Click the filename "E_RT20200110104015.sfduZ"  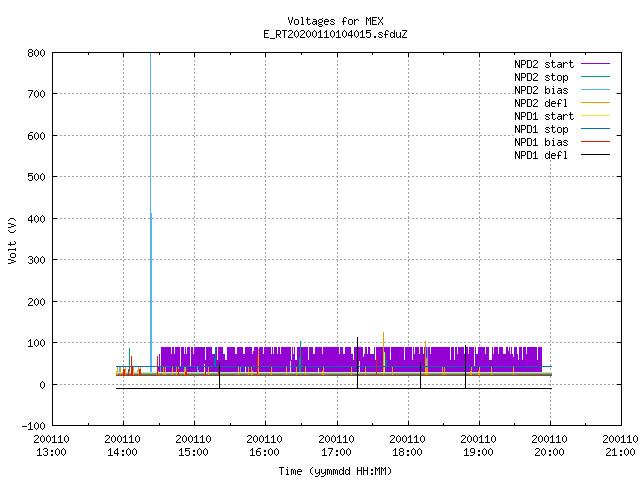point(335,34)
